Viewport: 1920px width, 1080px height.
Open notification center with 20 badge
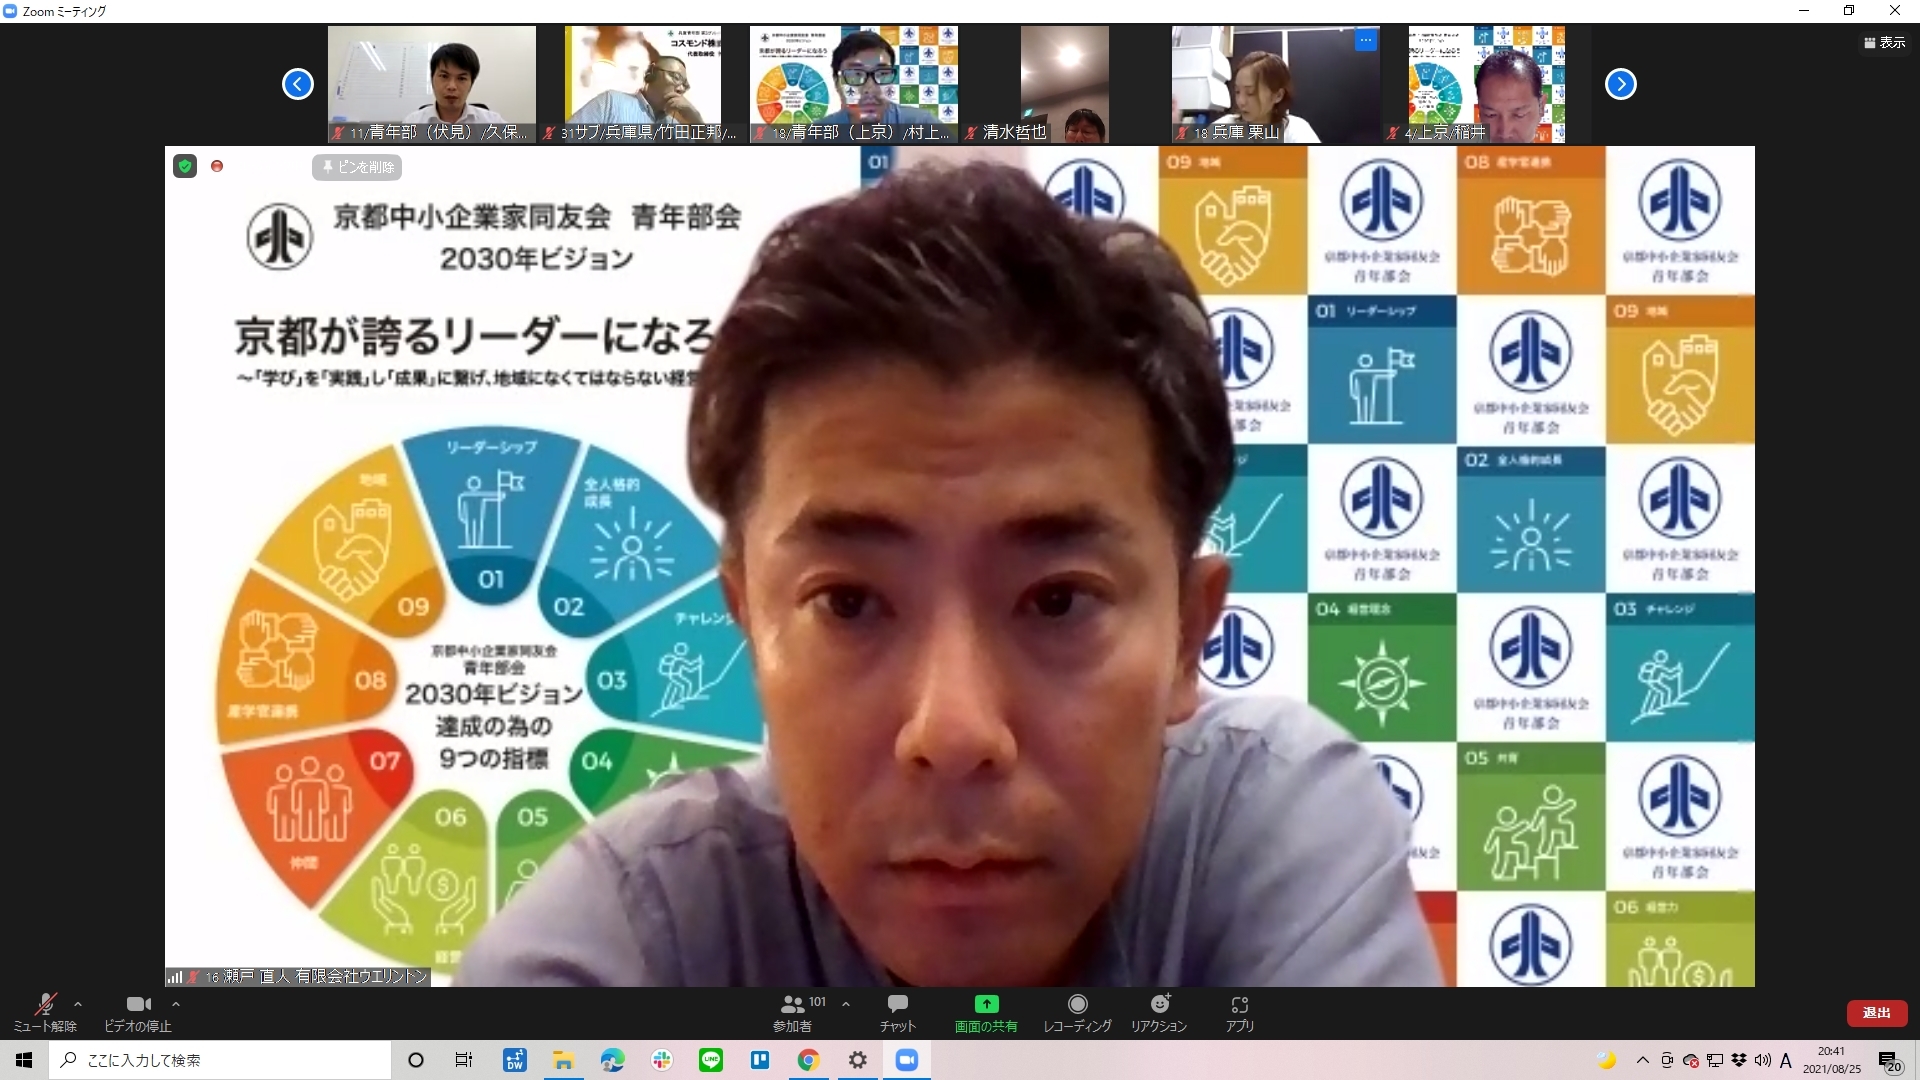1889,1061
